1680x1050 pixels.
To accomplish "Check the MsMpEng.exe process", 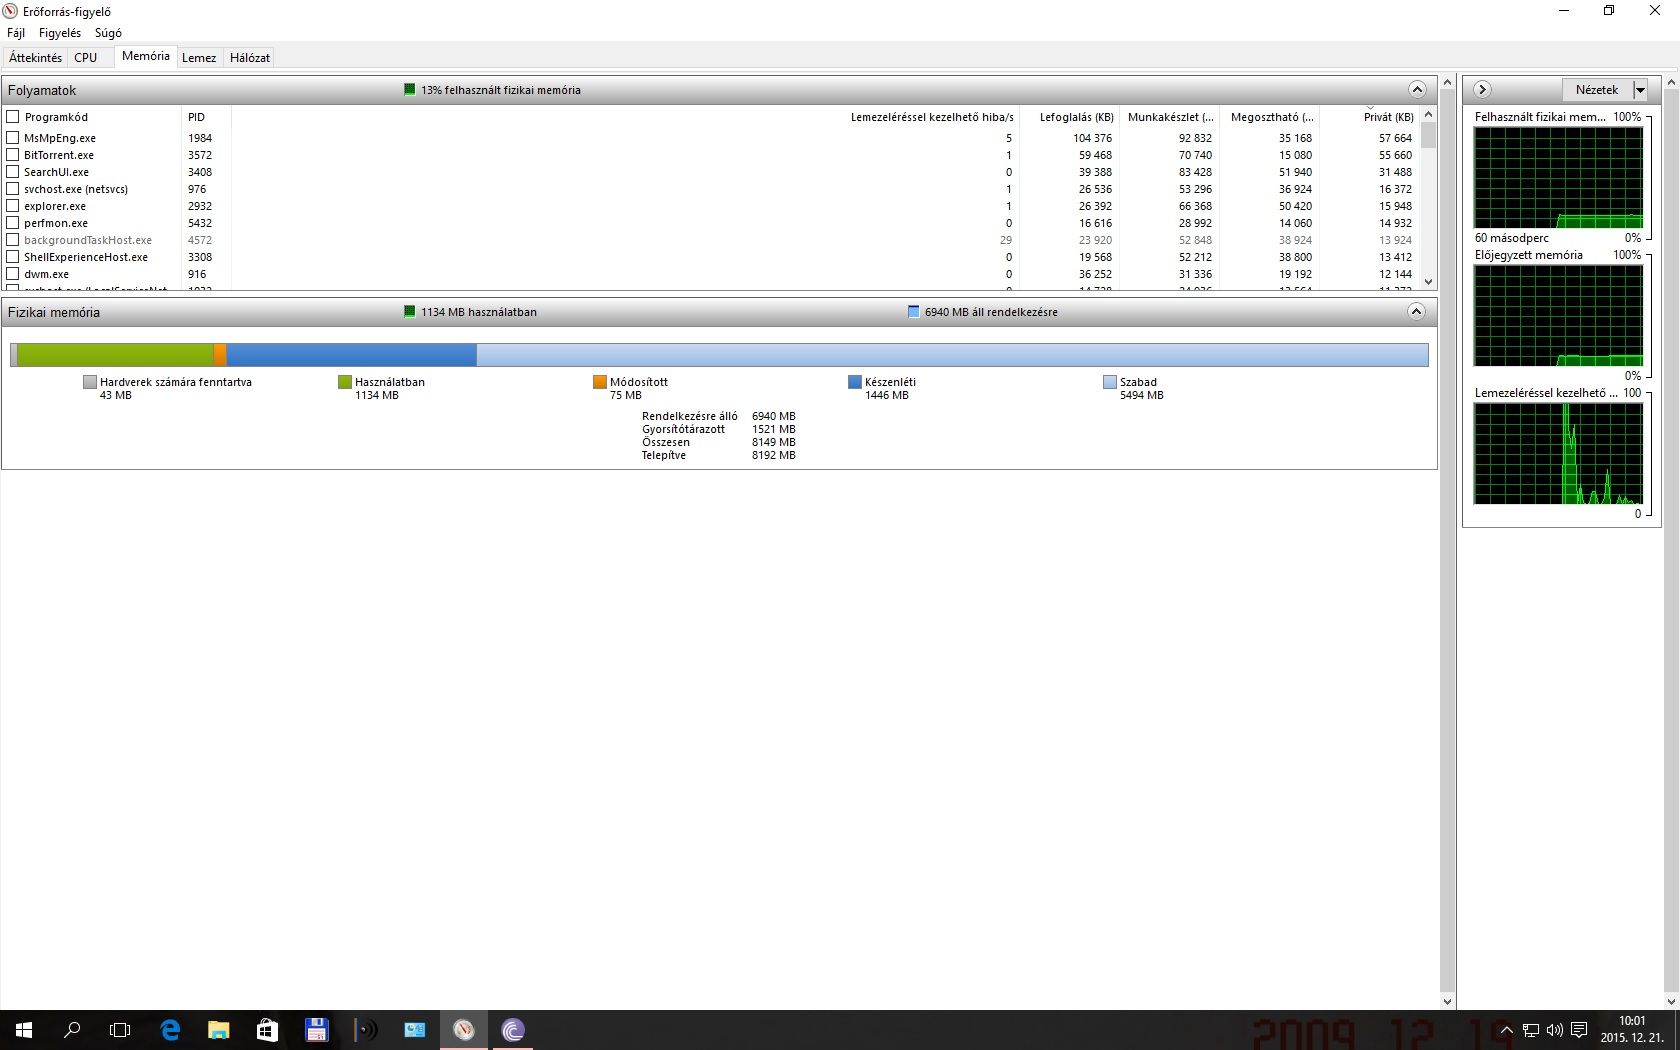I will (x=13, y=138).
